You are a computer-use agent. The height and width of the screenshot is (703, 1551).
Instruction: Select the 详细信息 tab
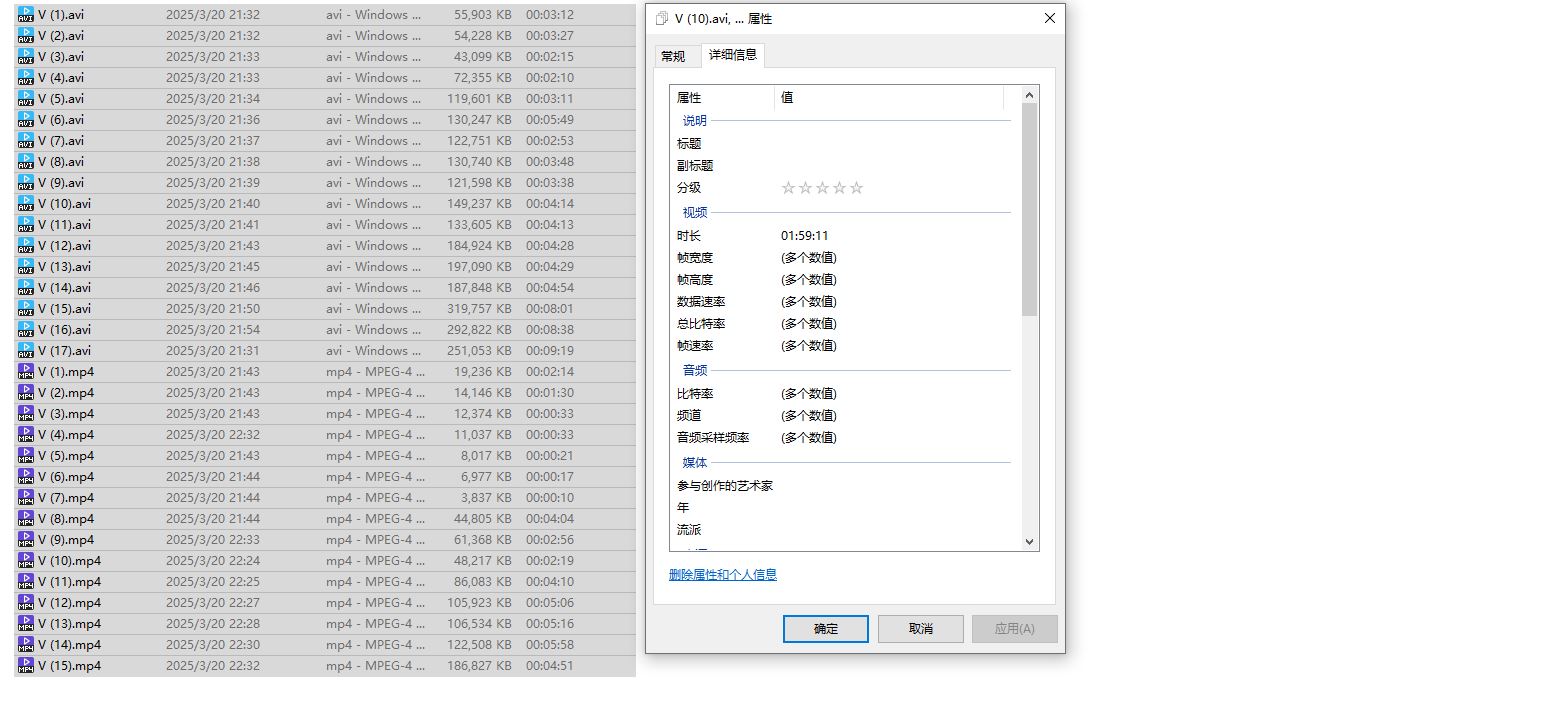coord(733,55)
